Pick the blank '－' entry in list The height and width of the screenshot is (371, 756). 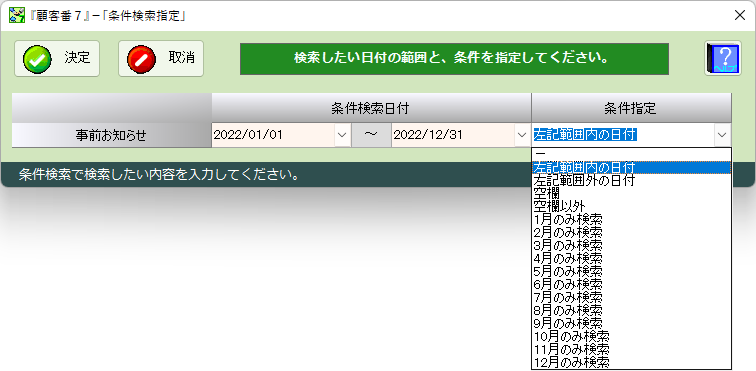coord(631,154)
